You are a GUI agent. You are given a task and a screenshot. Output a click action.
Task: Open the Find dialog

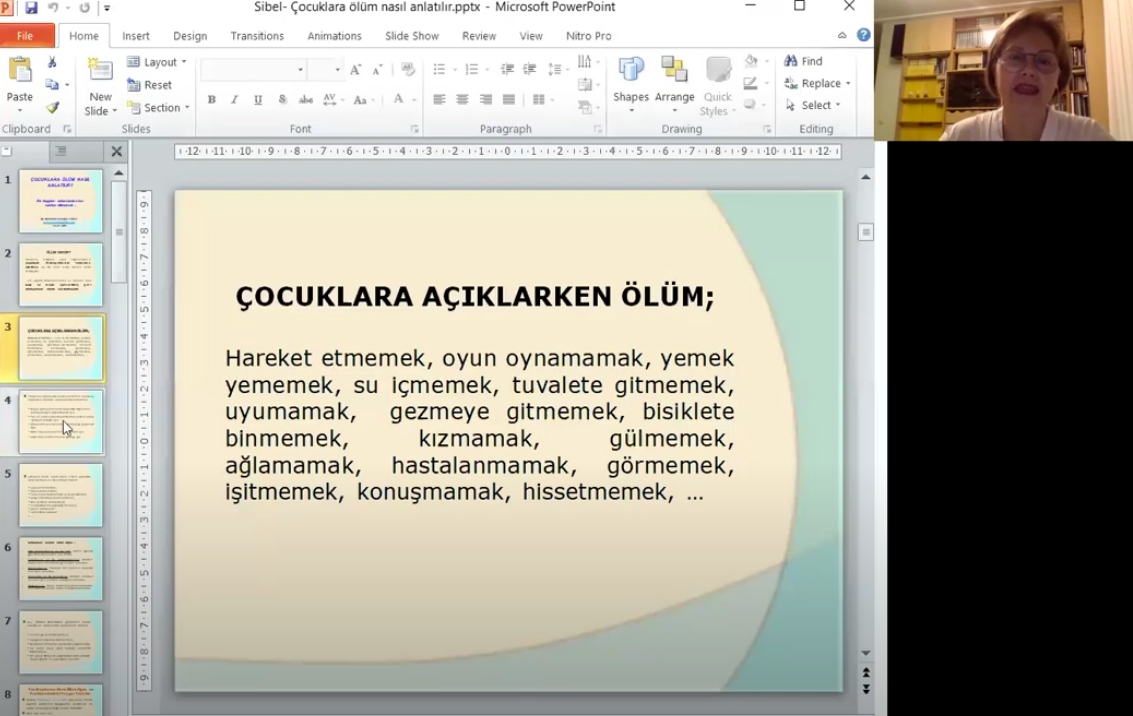804,61
